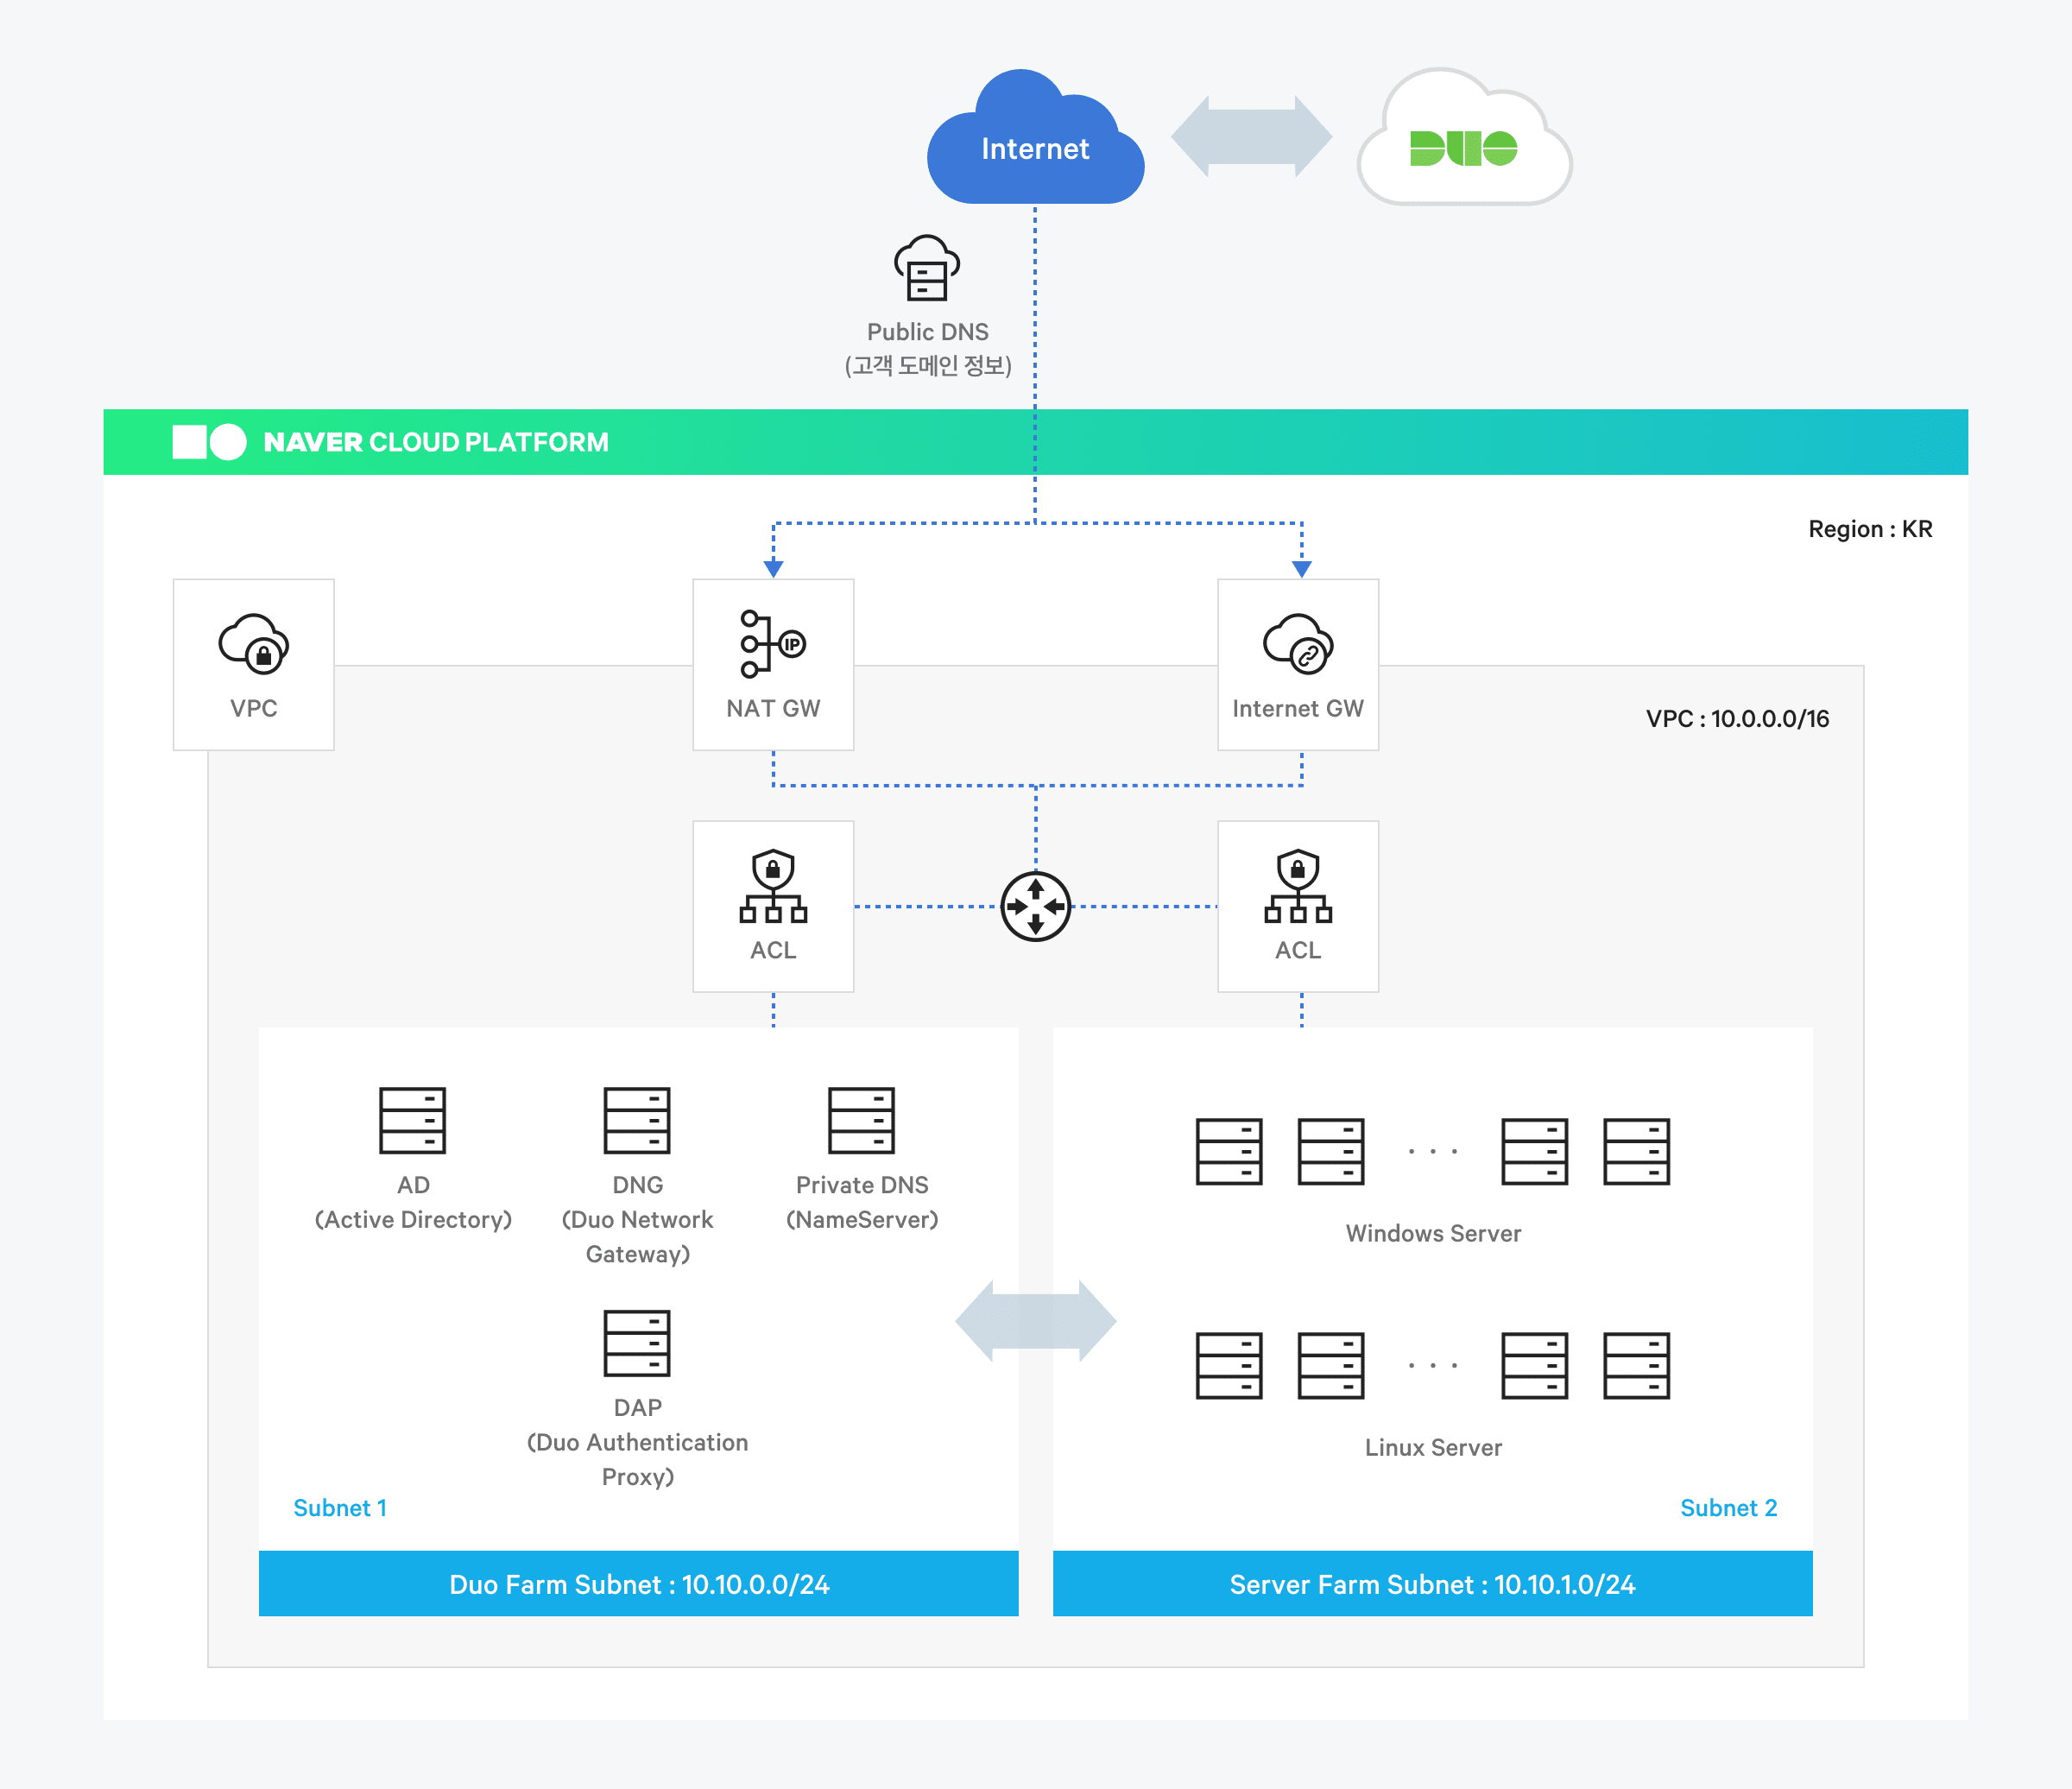Click the Server Farm Subnet blue bar
The height and width of the screenshot is (1789, 2072).
coord(1432,1584)
